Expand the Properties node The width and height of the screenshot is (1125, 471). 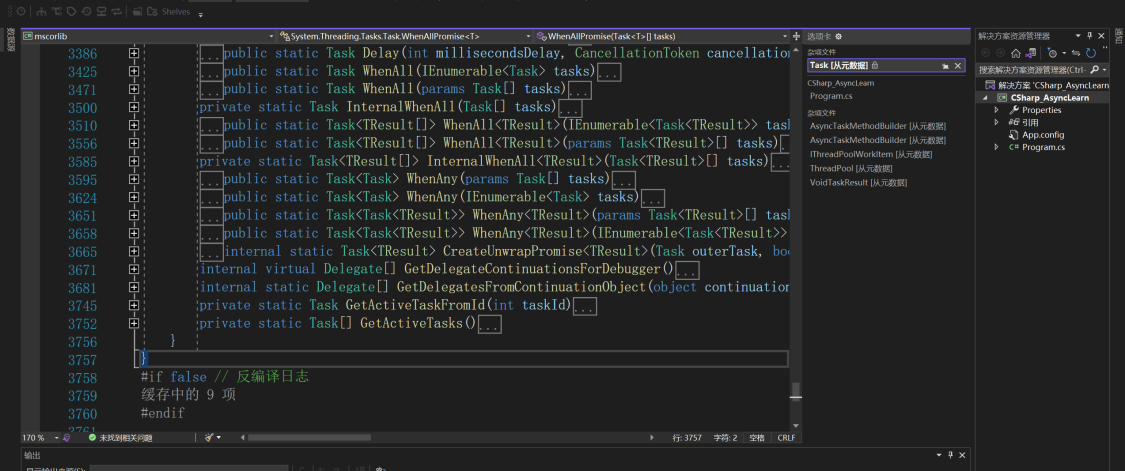tap(997, 110)
